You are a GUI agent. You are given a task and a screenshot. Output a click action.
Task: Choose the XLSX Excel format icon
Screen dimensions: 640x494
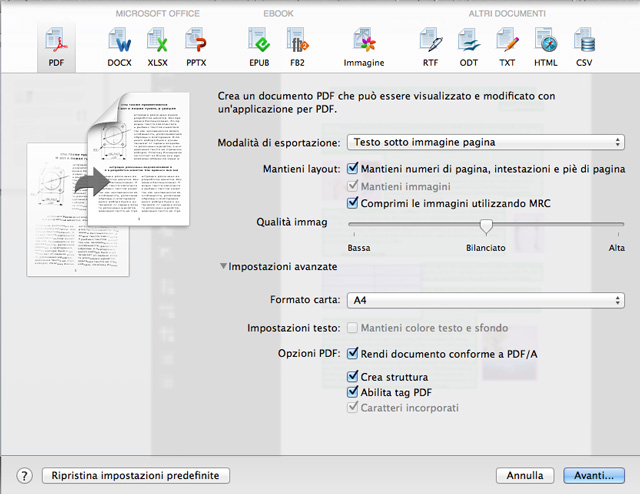click(158, 47)
